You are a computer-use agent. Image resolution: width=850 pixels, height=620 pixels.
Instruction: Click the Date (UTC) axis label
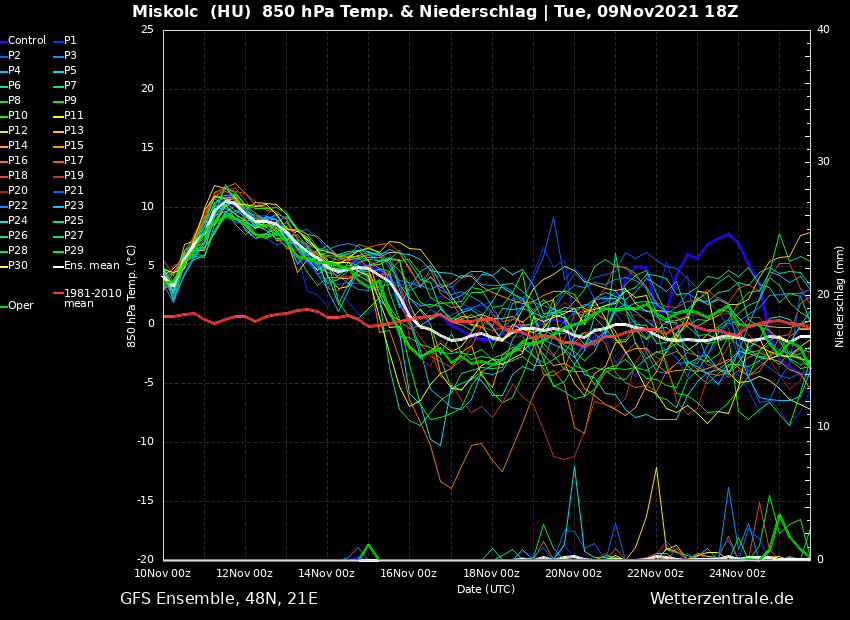tap(486, 590)
